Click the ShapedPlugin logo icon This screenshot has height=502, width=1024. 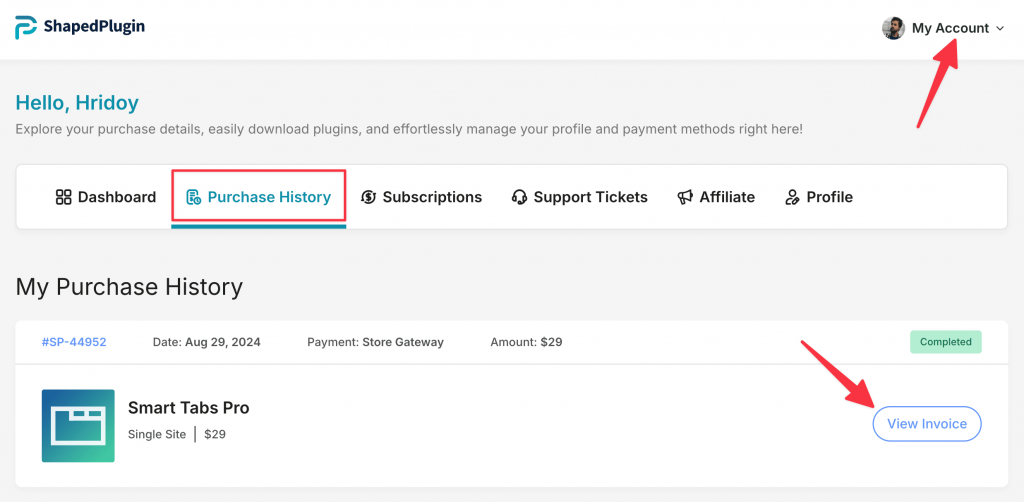[x=26, y=27]
